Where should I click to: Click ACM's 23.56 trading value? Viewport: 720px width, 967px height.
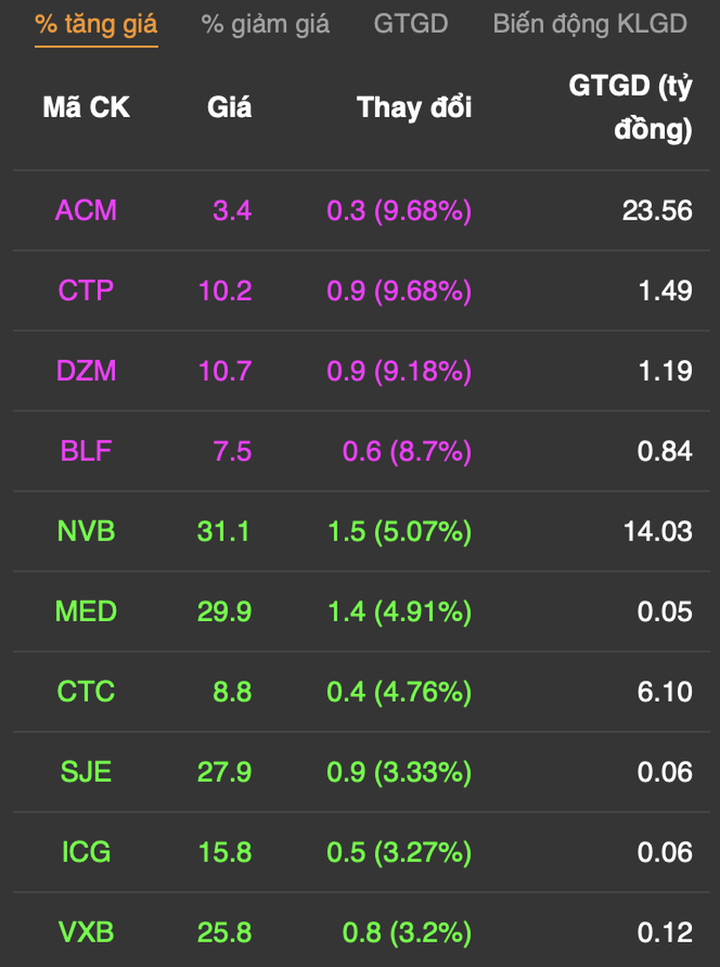(657, 210)
